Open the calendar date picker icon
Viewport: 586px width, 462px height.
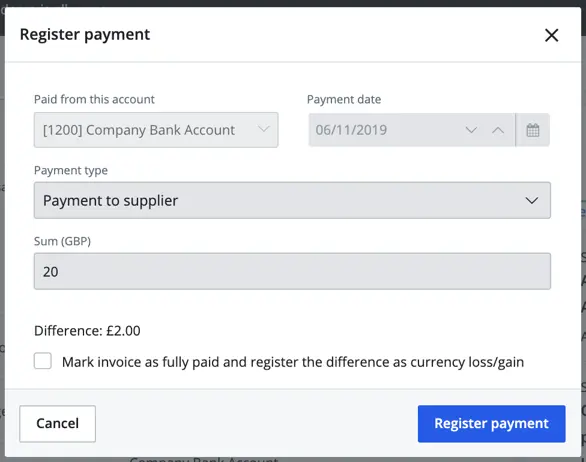point(533,130)
